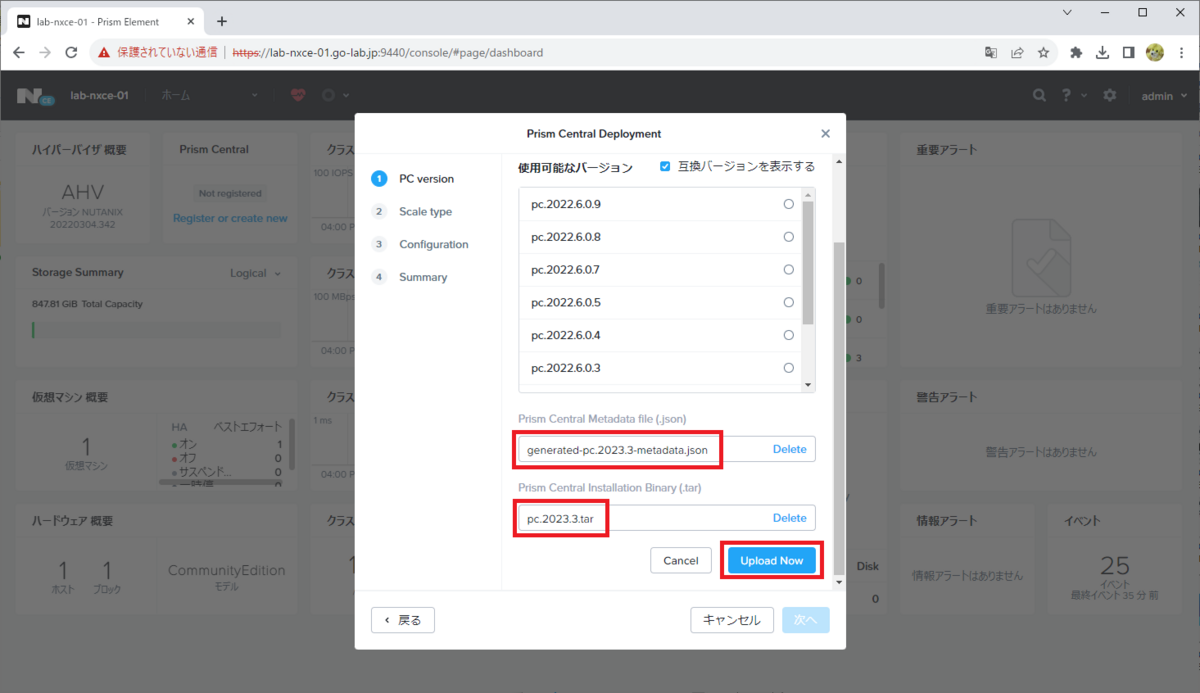
Task: Select the pc.2022.6.0.3 radio button
Action: pos(789,368)
